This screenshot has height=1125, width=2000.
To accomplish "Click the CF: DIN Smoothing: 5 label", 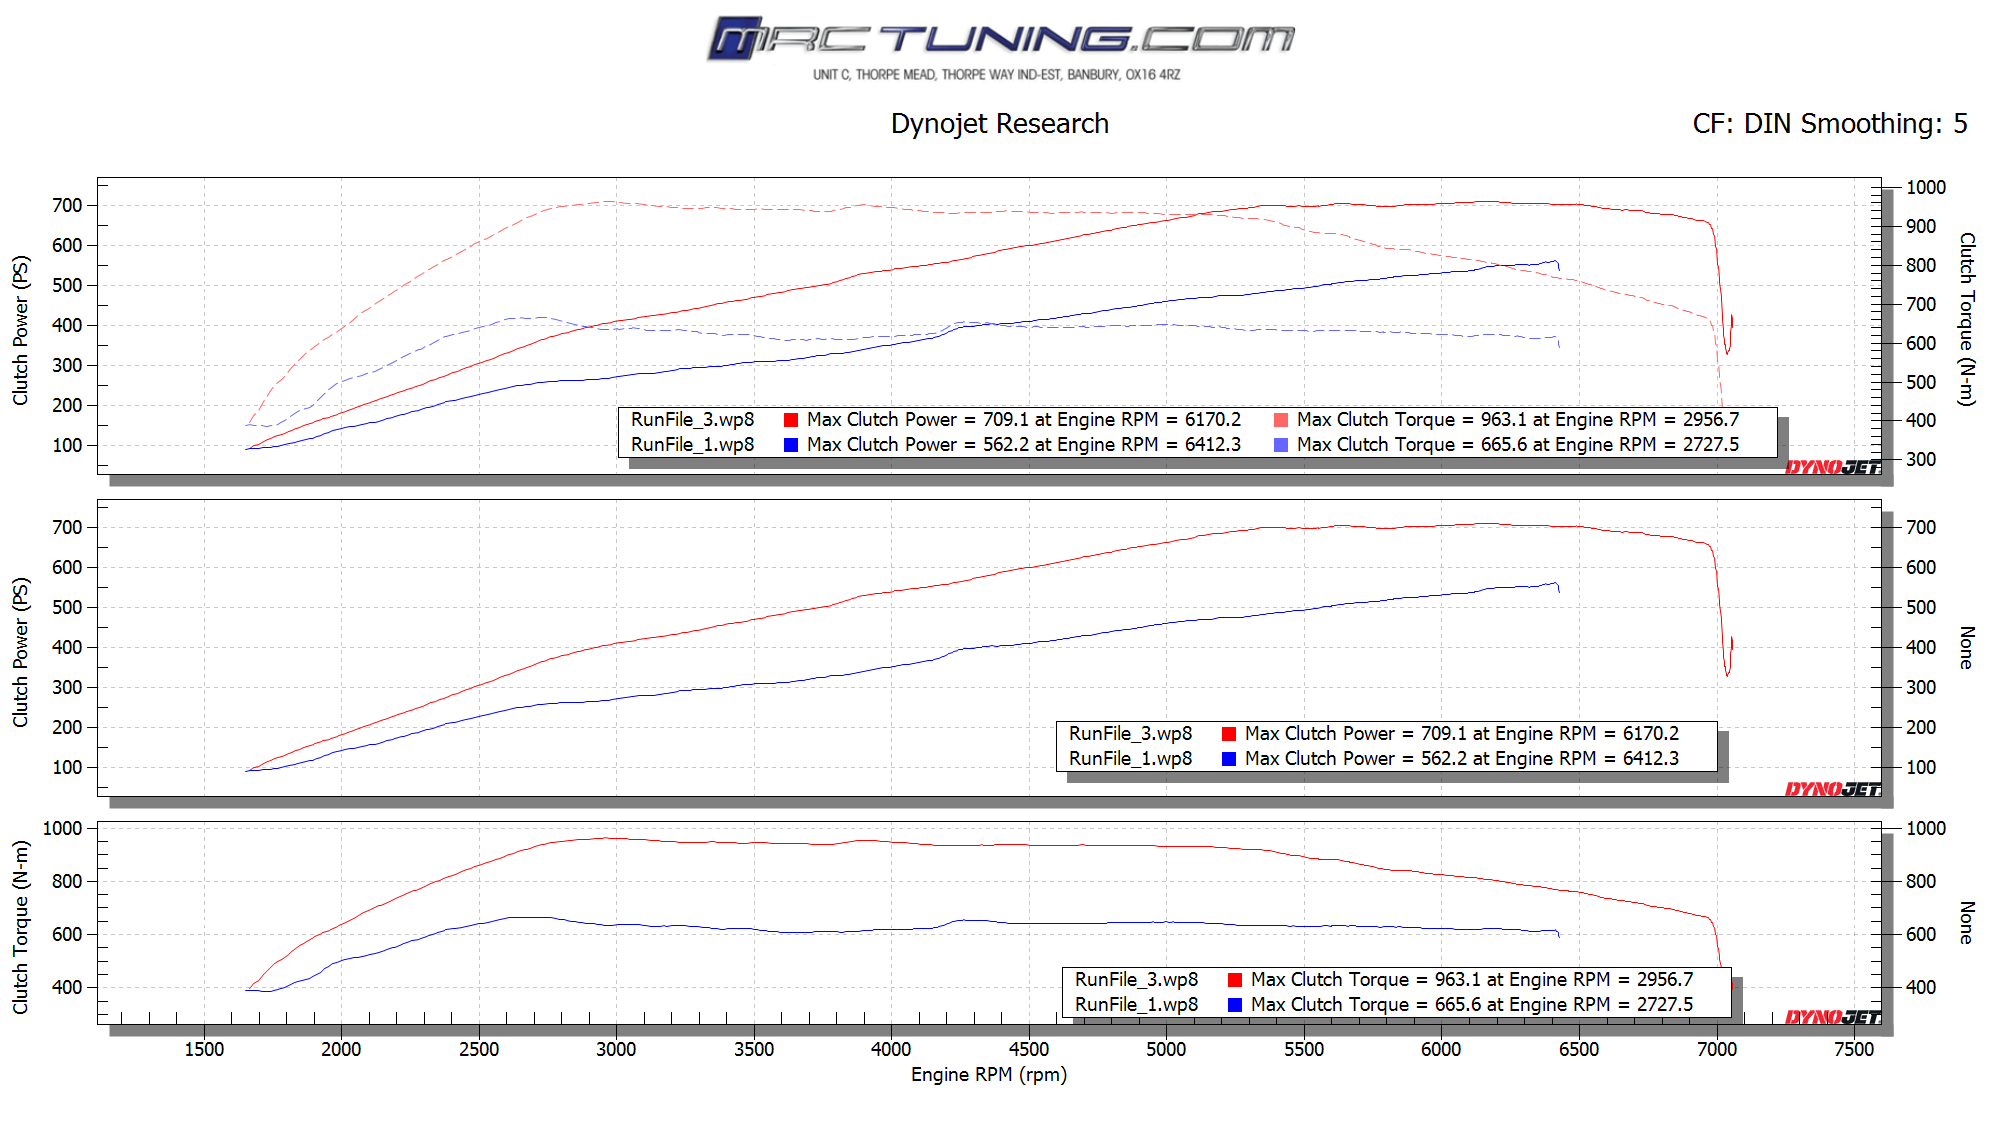I will coord(1829,124).
